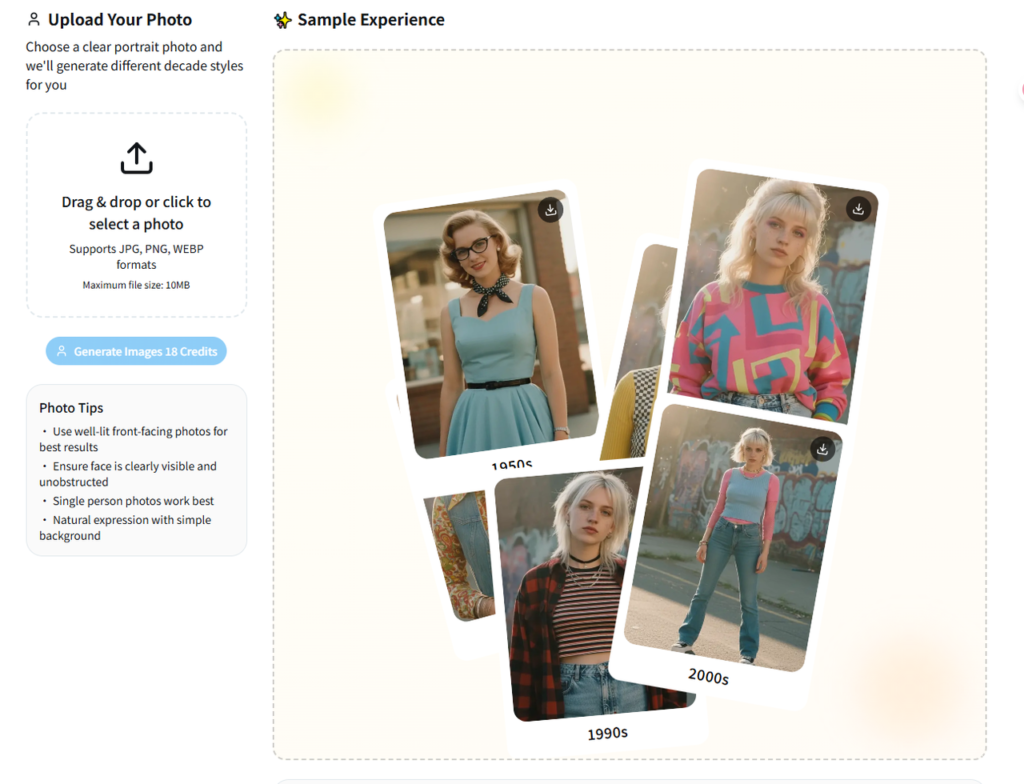This screenshot has width=1024, height=784.
Task: Click the sparkle icon beside Sample Experience
Action: 283,20
